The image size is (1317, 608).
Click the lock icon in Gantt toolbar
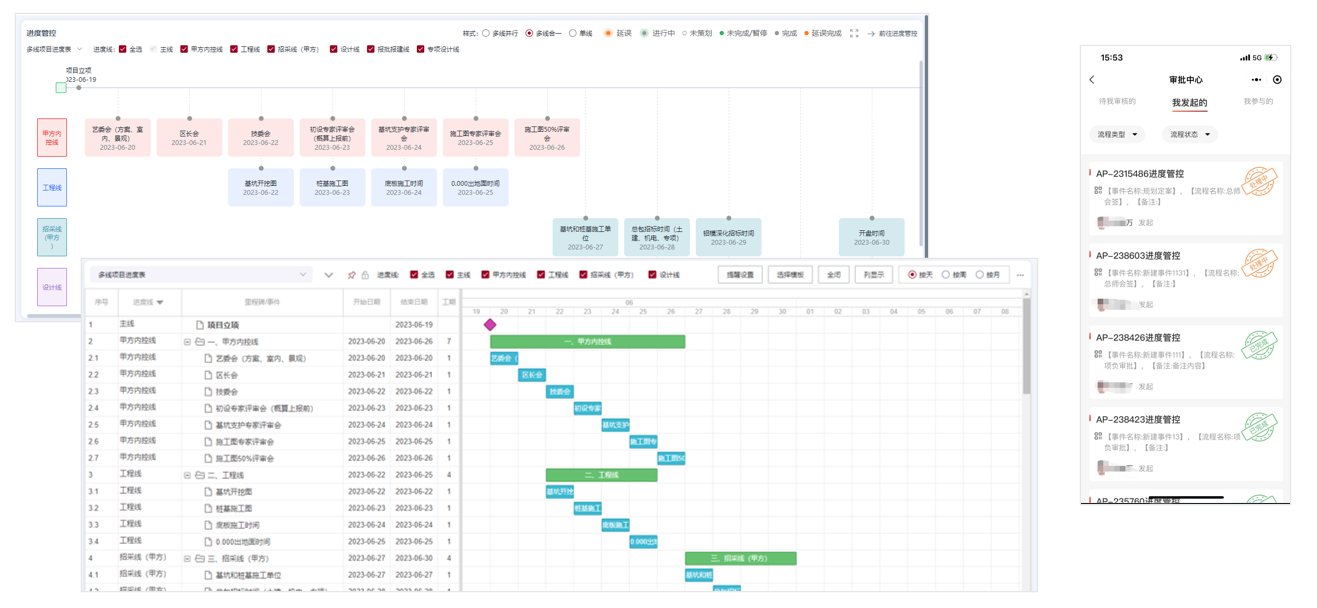pyautogui.click(x=365, y=275)
